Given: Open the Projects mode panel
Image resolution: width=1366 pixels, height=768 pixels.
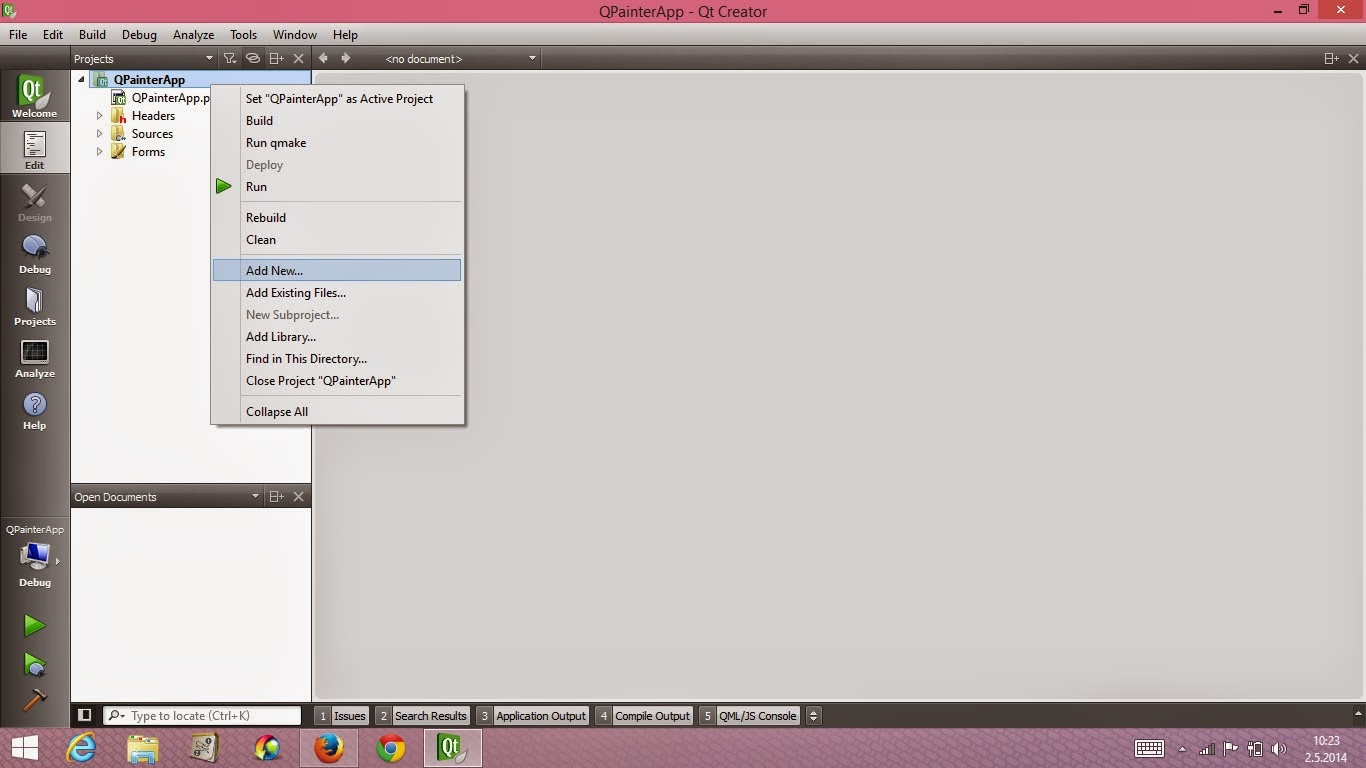Looking at the screenshot, I should 34,305.
